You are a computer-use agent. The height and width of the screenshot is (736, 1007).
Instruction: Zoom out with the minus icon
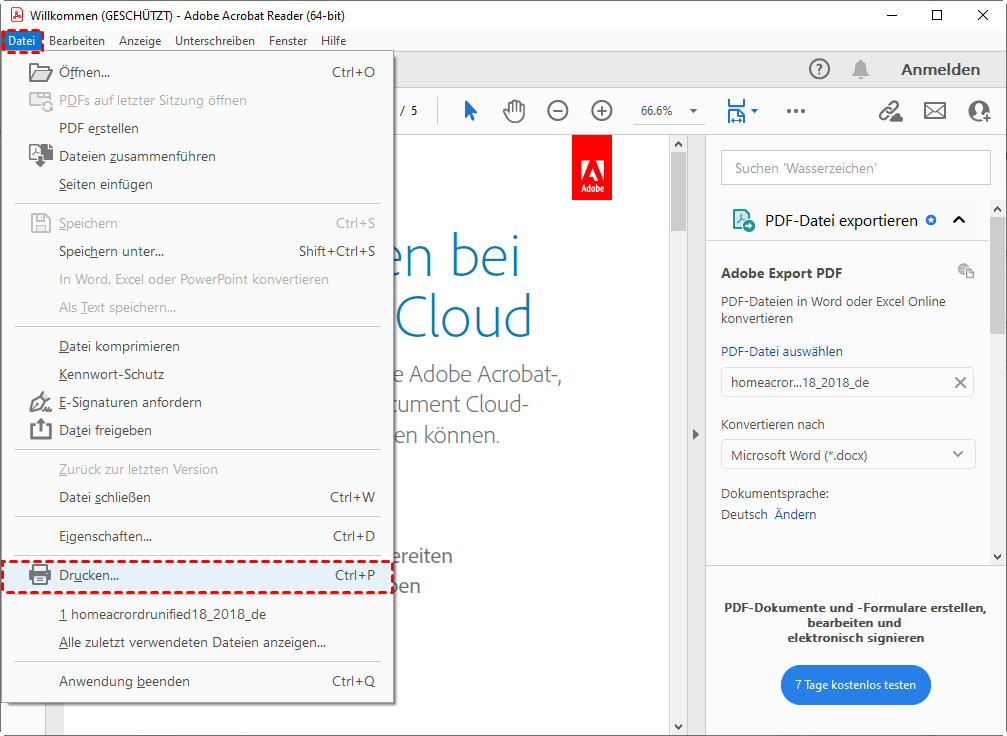[x=558, y=111]
